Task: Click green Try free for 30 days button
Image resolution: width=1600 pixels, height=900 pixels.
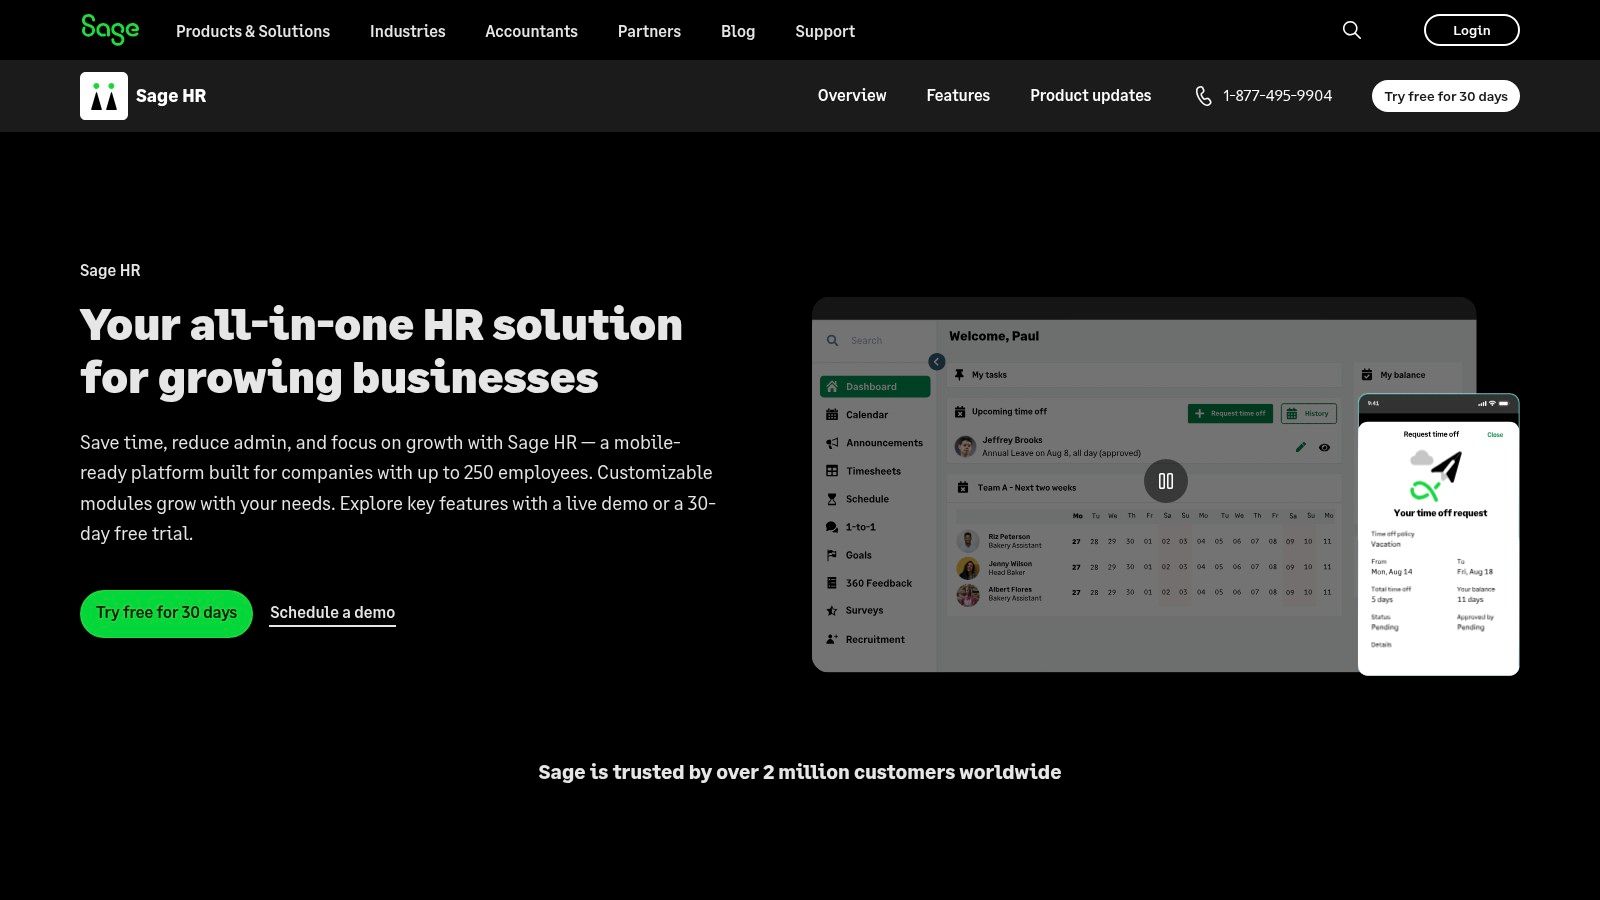Action: tap(166, 613)
